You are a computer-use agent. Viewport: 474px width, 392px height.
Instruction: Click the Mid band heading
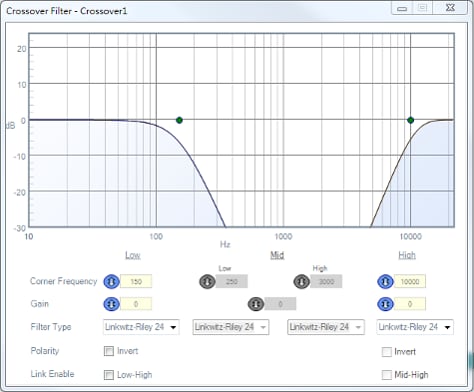[277, 255]
